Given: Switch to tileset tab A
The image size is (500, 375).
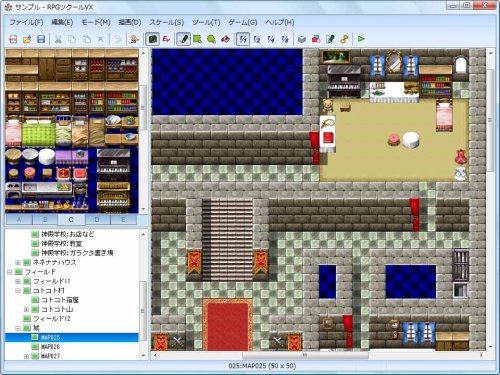Looking at the screenshot, I should click(19, 220).
